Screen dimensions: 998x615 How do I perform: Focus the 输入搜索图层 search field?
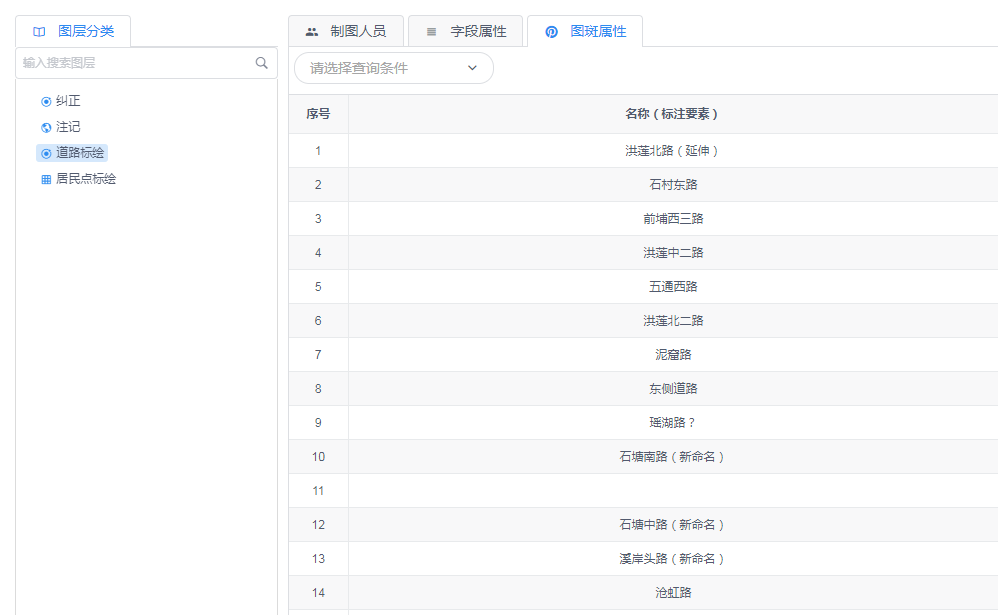click(x=146, y=62)
